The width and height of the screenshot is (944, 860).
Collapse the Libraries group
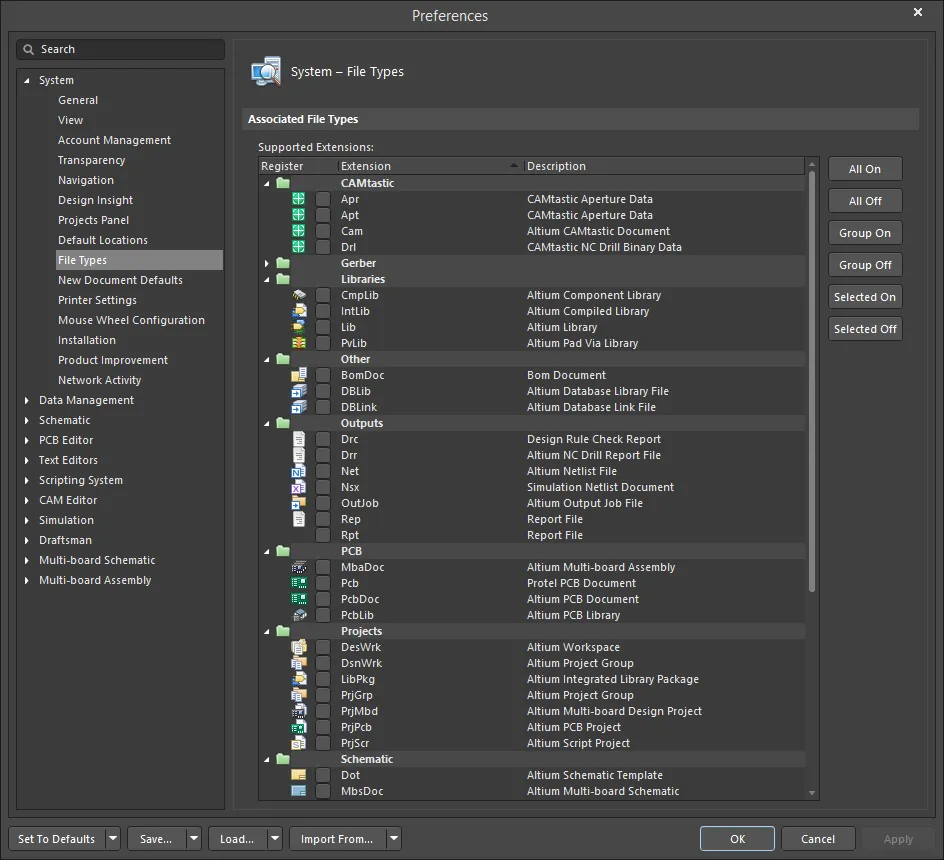[267, 279]
